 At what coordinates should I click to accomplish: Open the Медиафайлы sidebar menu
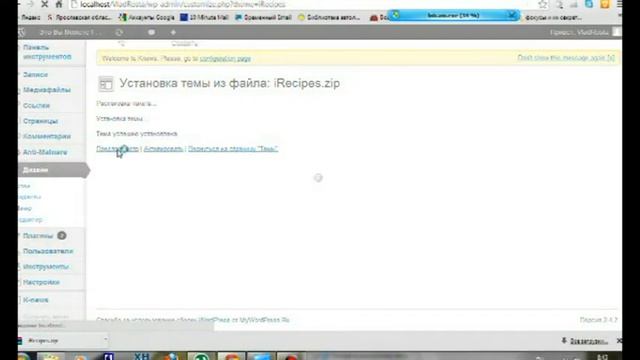tap(47, 90)
